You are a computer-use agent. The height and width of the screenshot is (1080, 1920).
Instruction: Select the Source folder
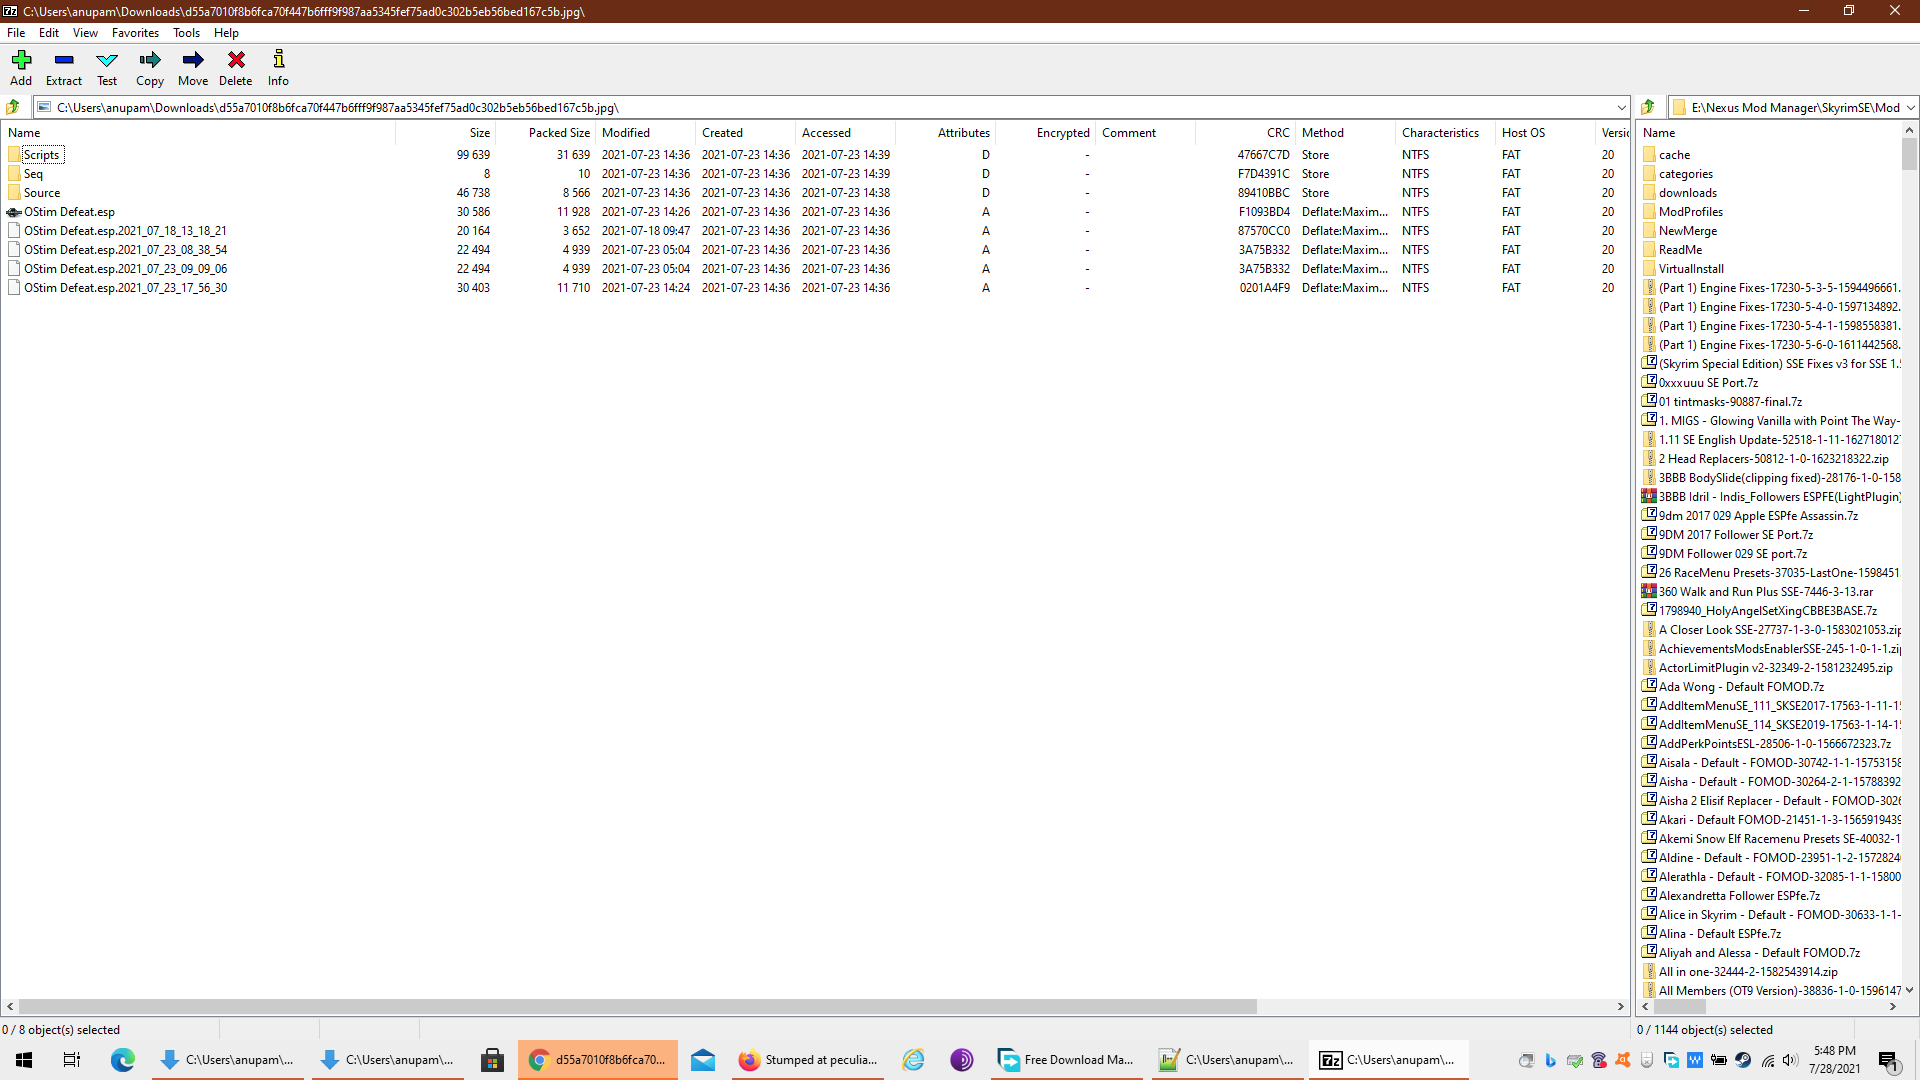coord(42,193)
